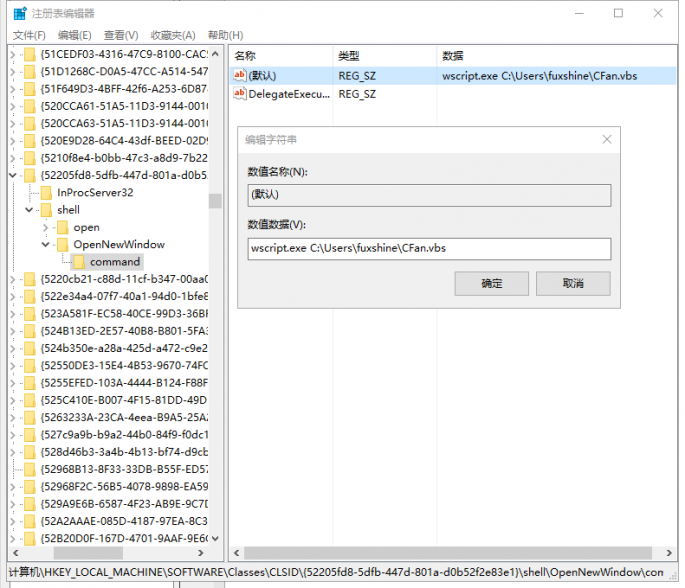Expand the {5220cb21-c88d-11cf key
The height and width of the screenshot is (588, 685).
point(13,279)
